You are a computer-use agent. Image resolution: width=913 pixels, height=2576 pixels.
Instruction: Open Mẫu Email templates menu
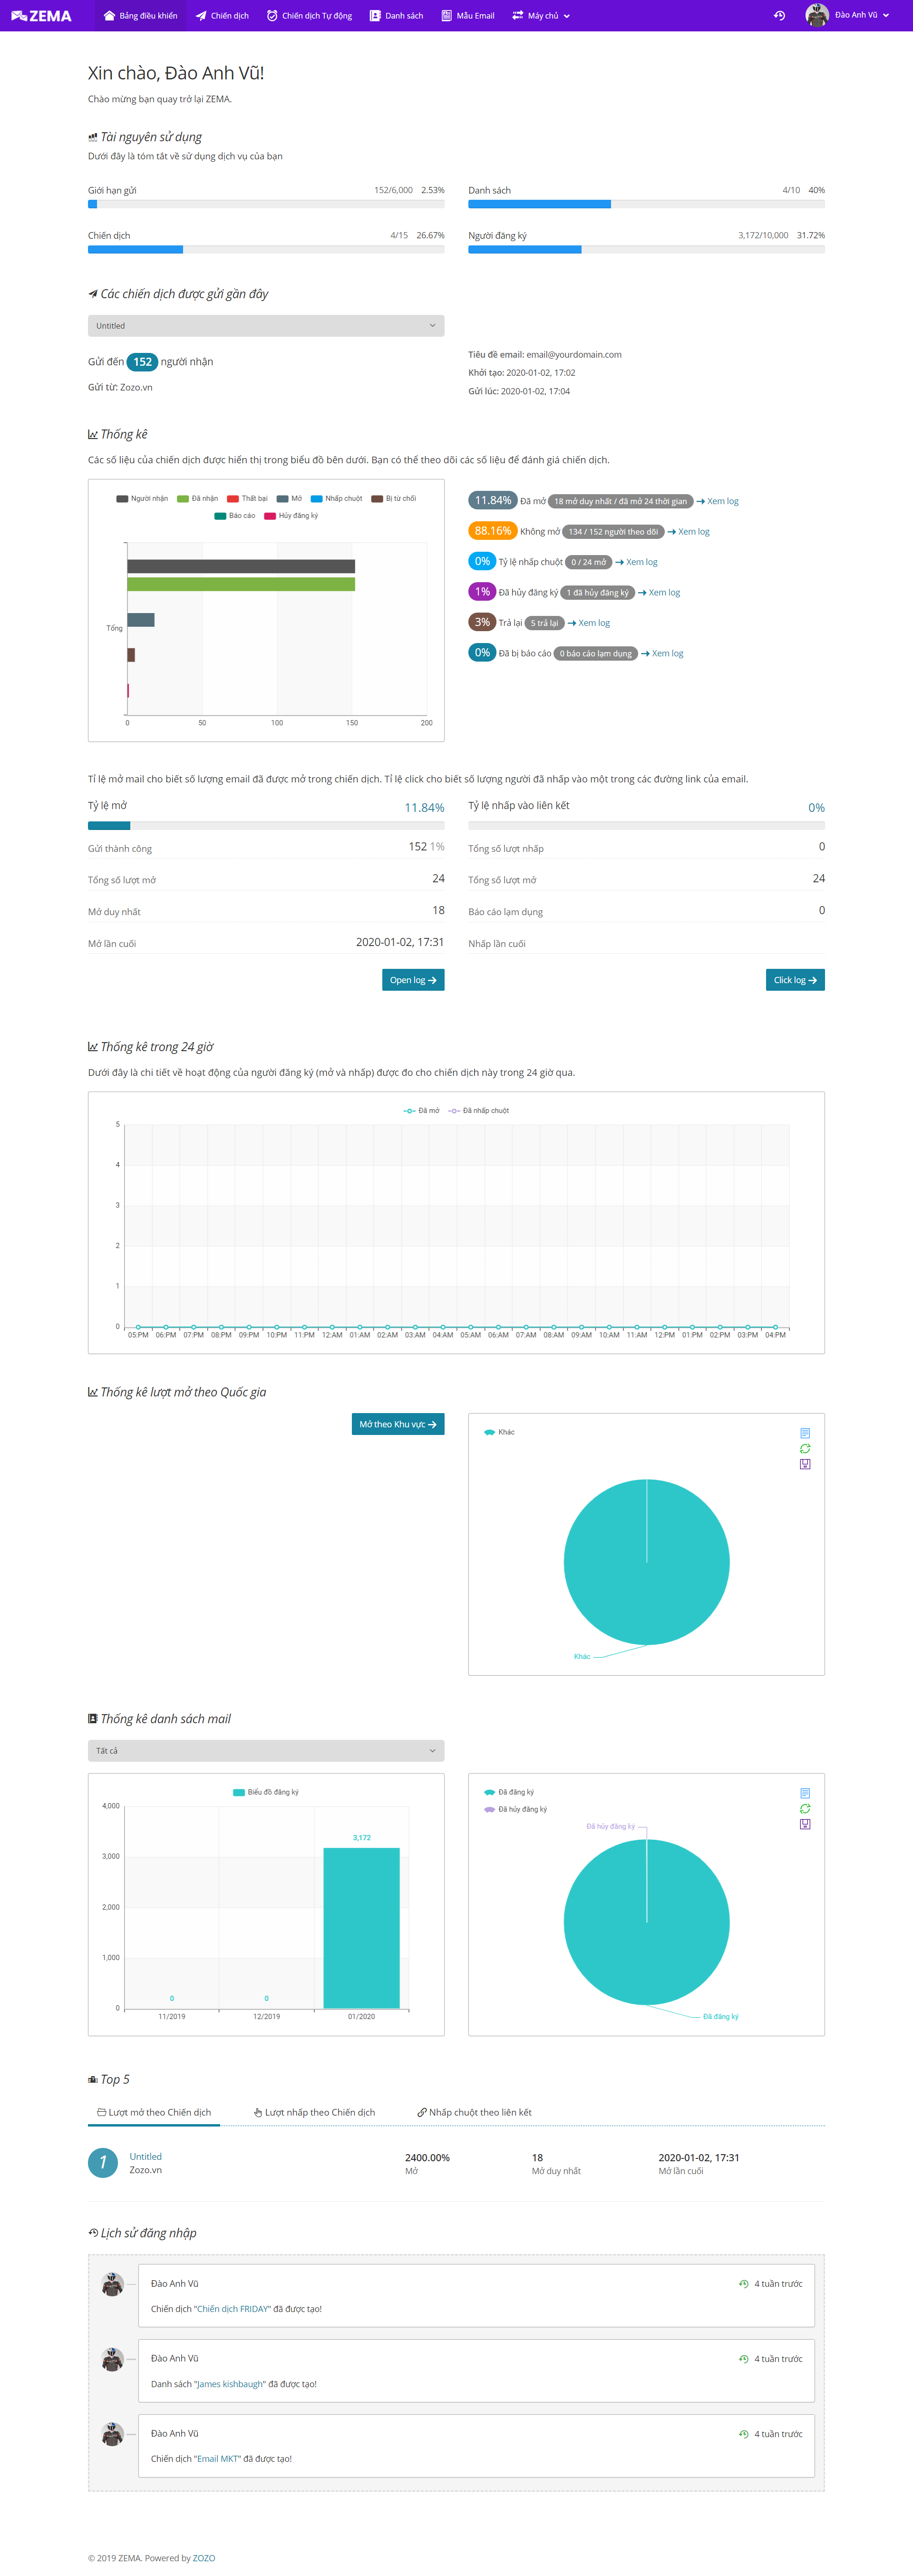click(x=468, y=16)
